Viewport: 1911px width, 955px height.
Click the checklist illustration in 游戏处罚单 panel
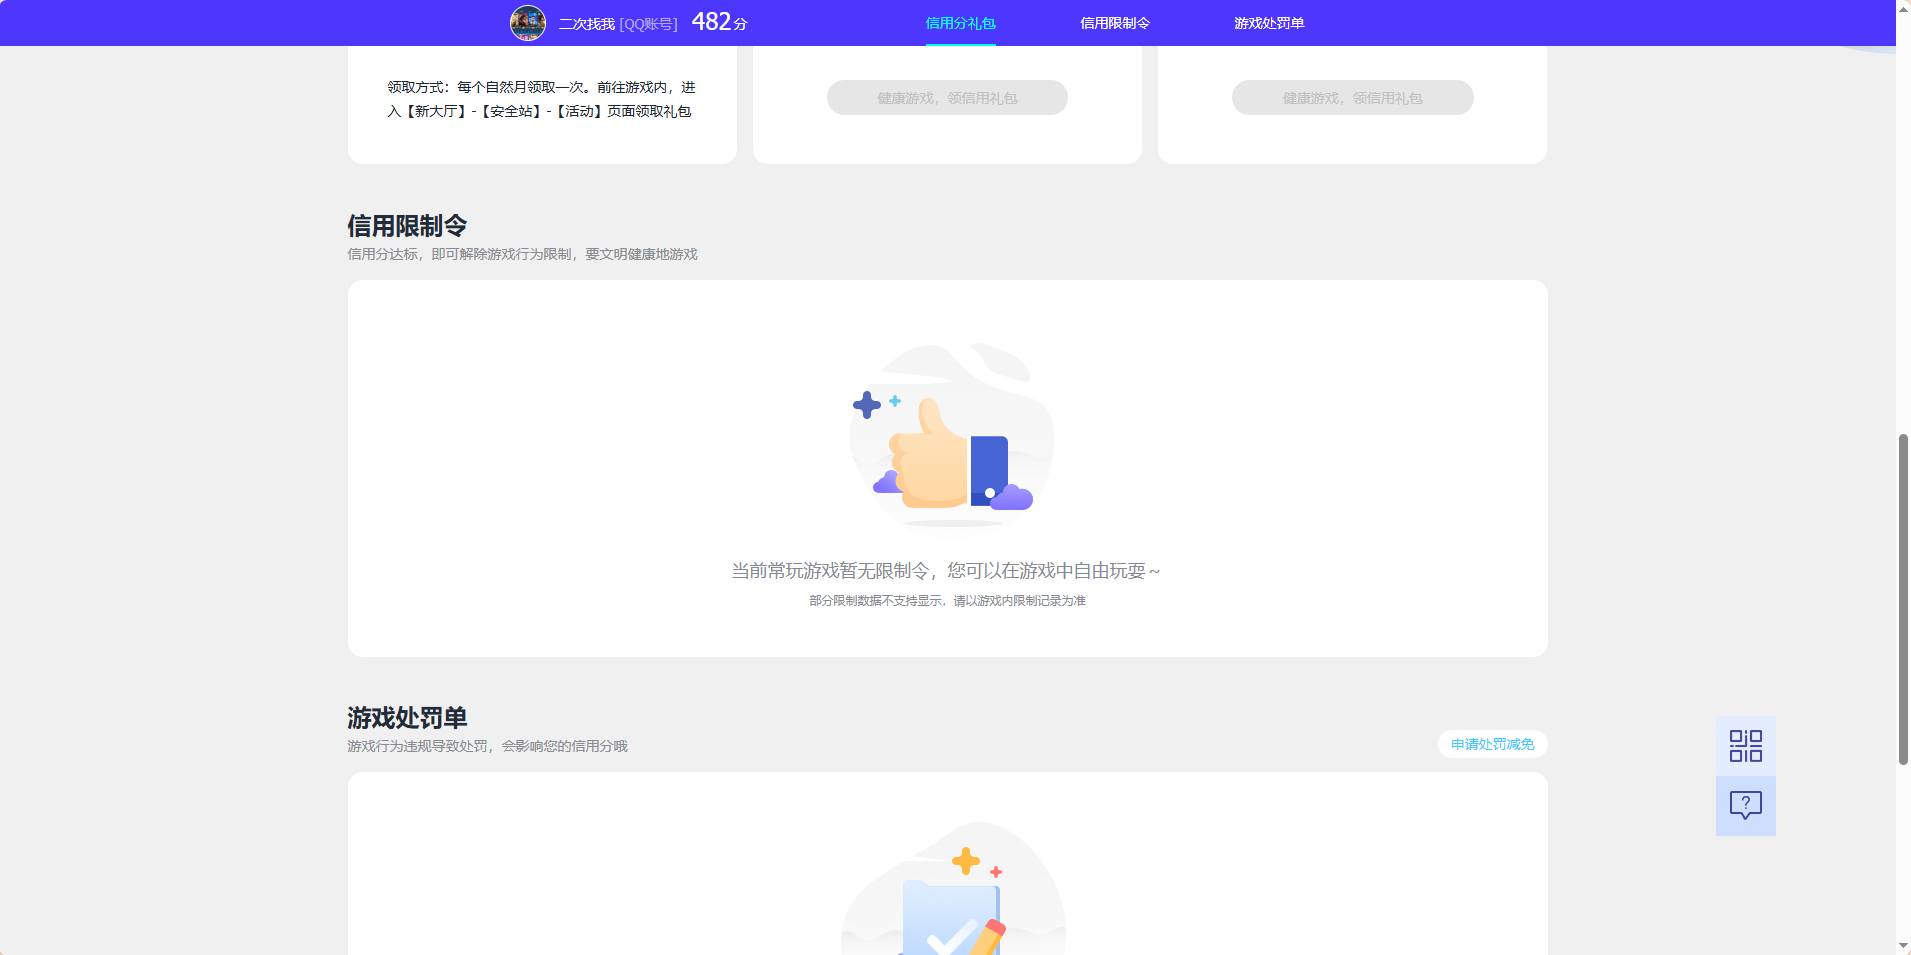click(x=953, y=888)
